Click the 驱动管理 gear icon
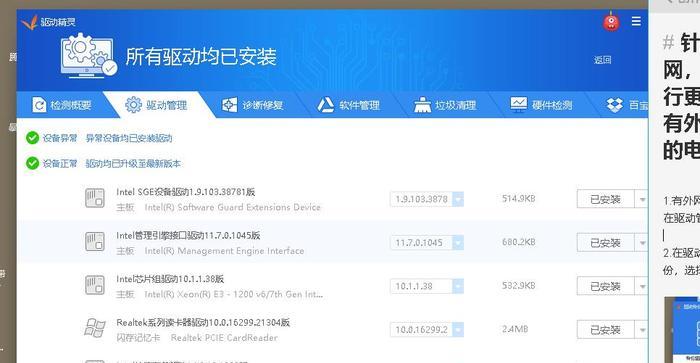The width and height of the screenshot is (700, 363). (x=133, y=105)
